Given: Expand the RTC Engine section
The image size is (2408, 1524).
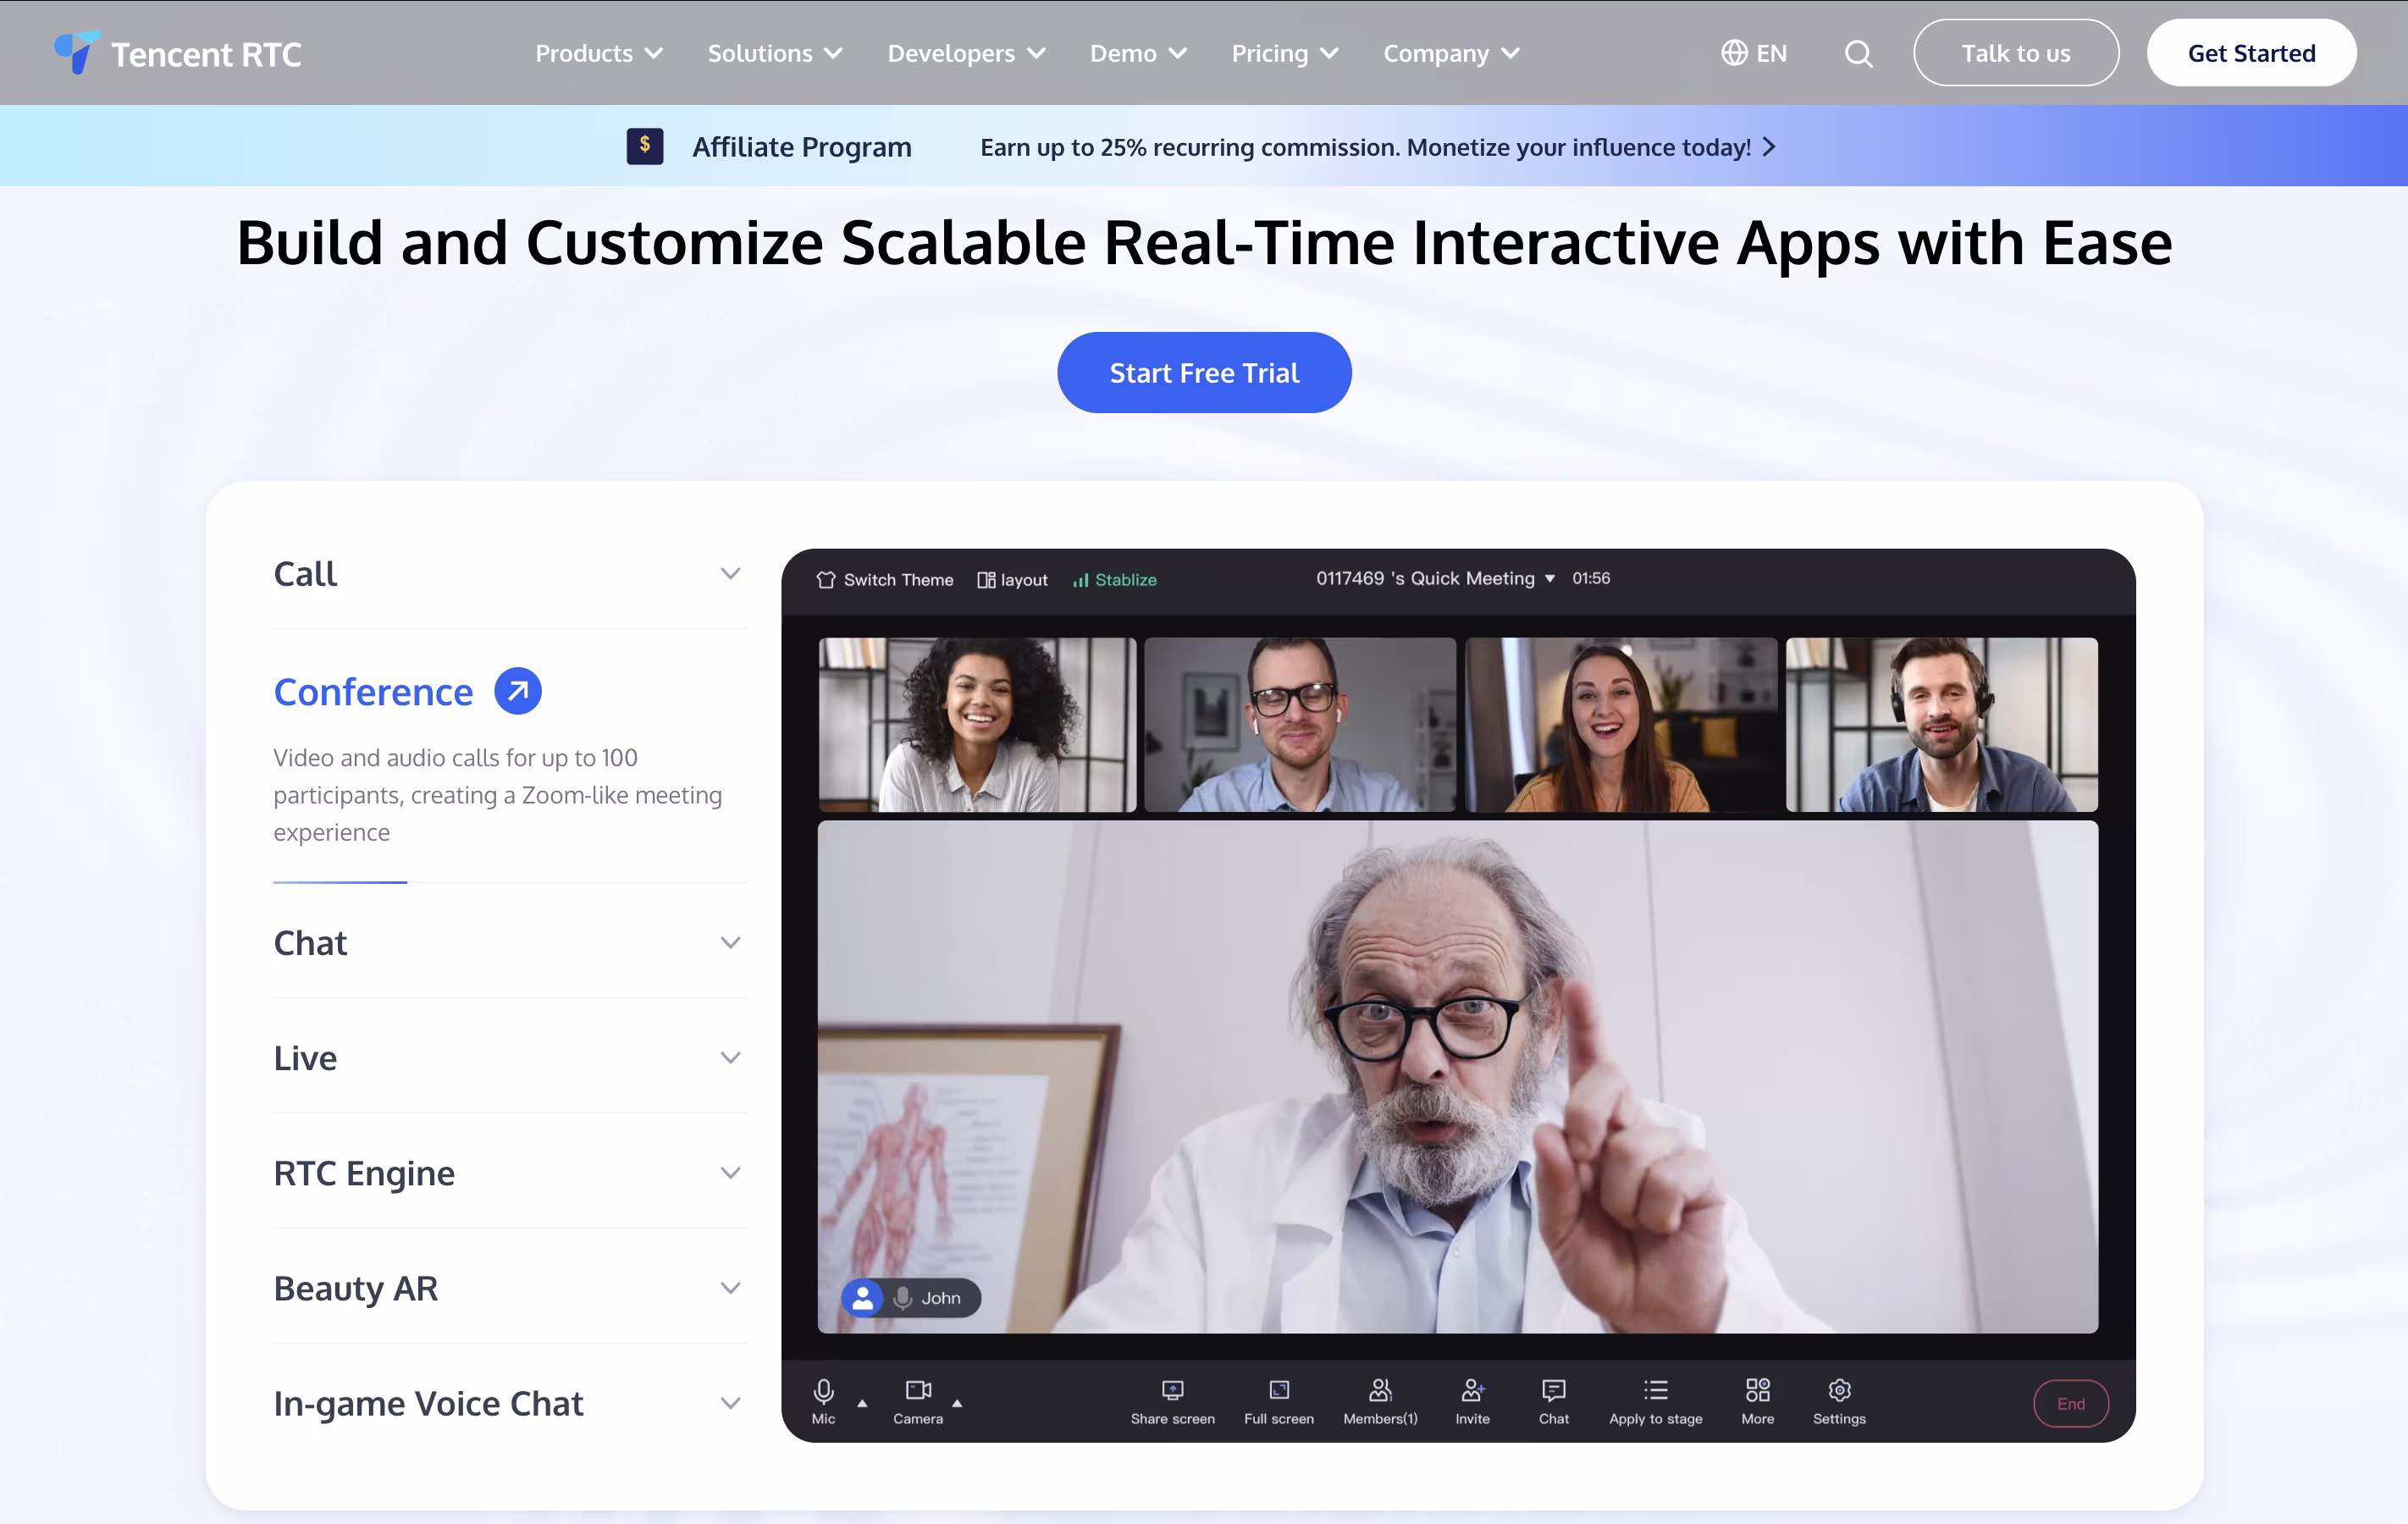Looking at the screenshot, I should coord(509,1173).
